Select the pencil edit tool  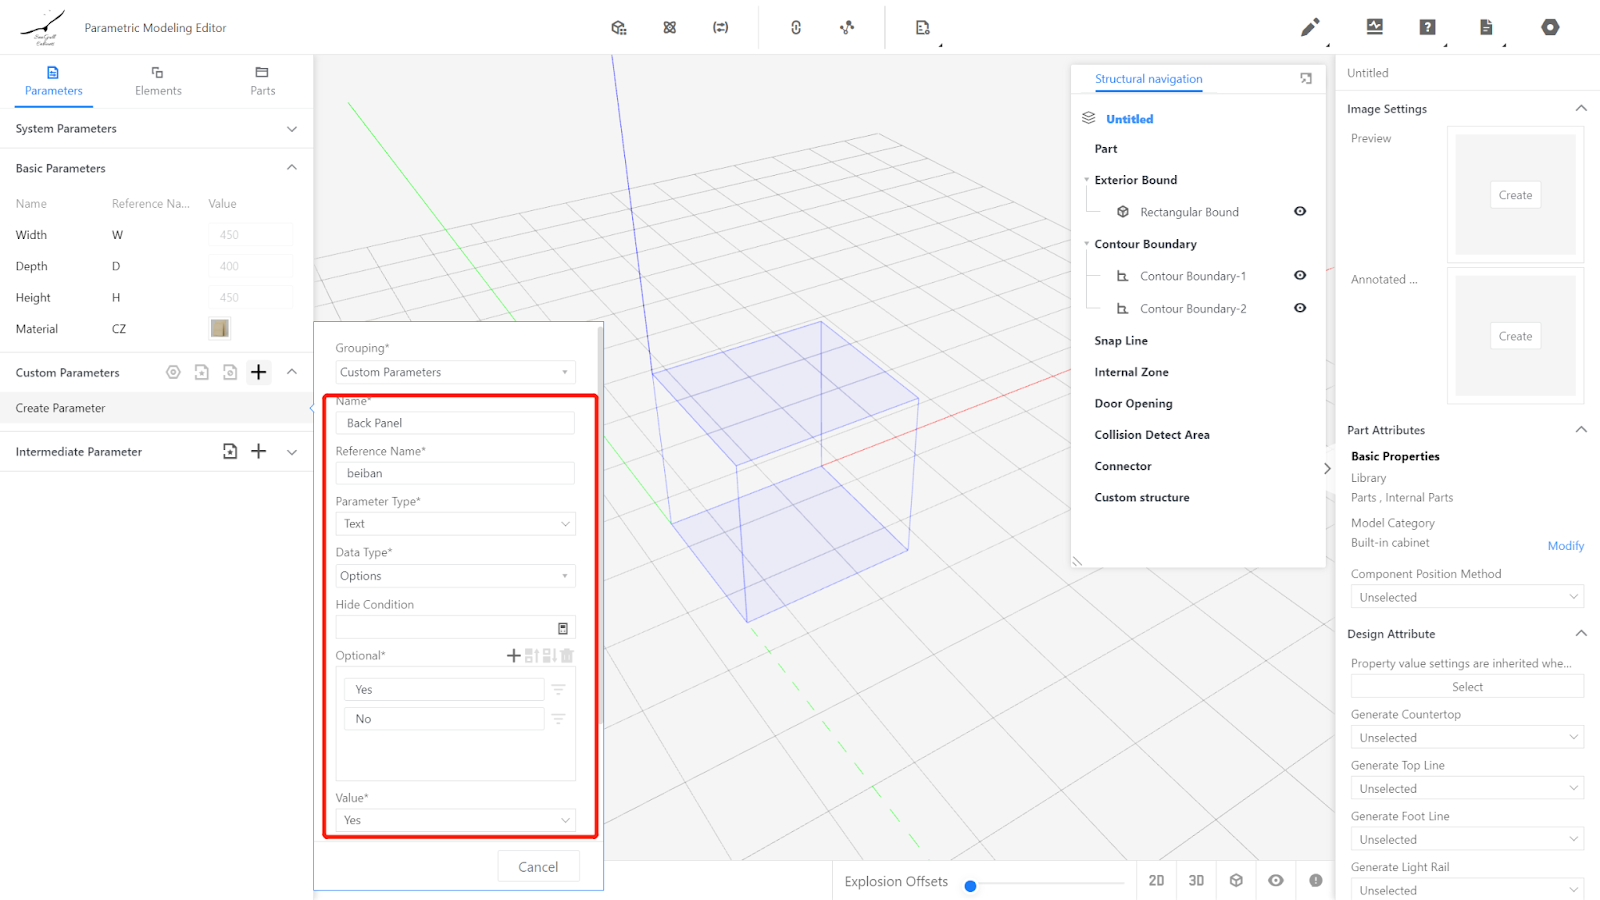(x=1310, y=28)
